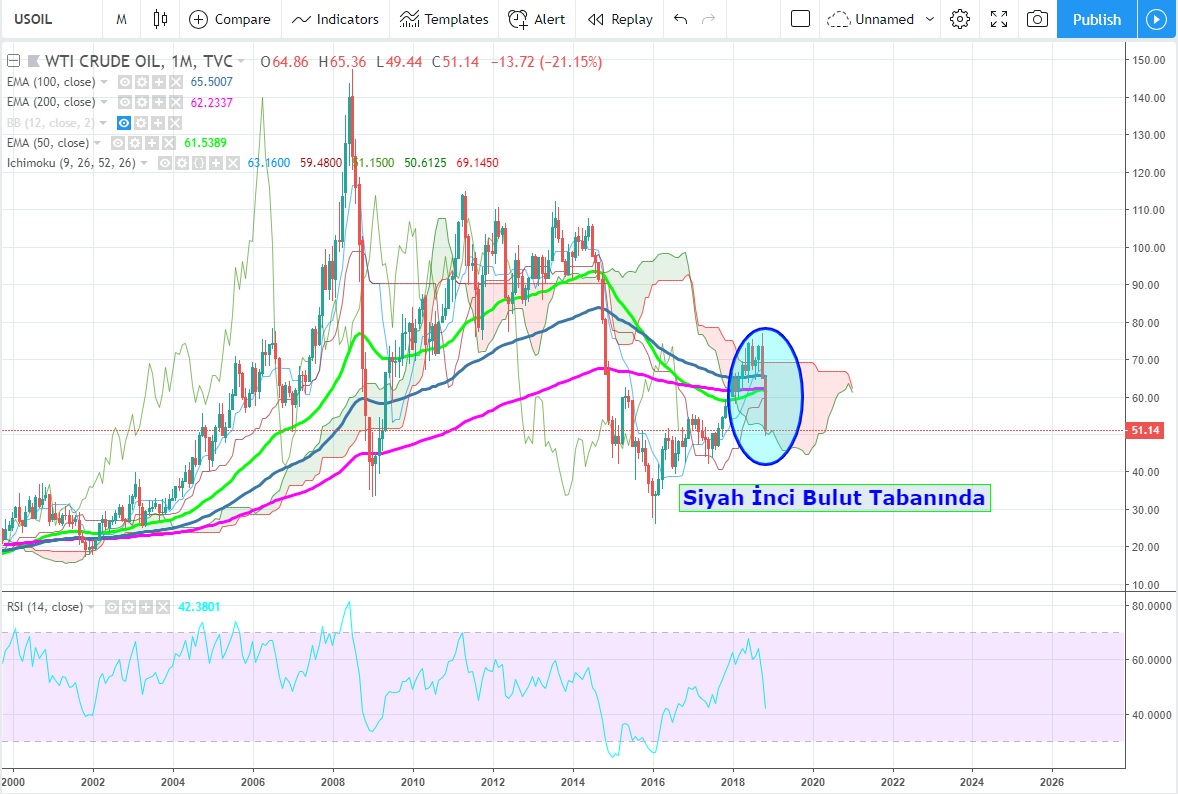Start bar Replay mode

tap(620, 19)
